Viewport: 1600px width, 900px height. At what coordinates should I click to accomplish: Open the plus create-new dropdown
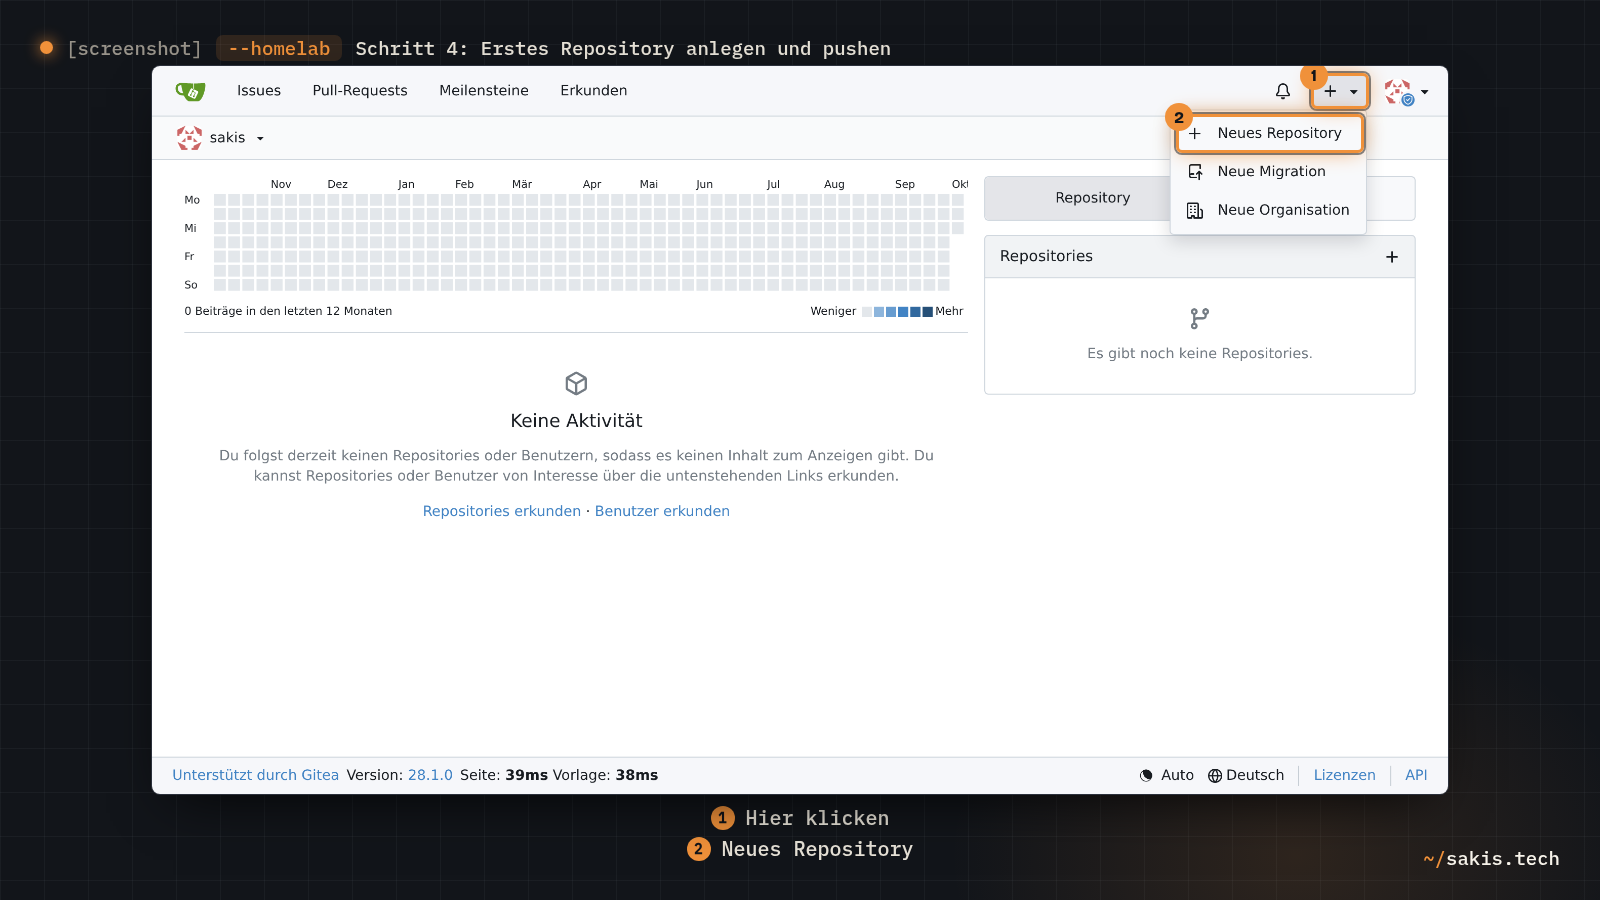pos(1340,91)
